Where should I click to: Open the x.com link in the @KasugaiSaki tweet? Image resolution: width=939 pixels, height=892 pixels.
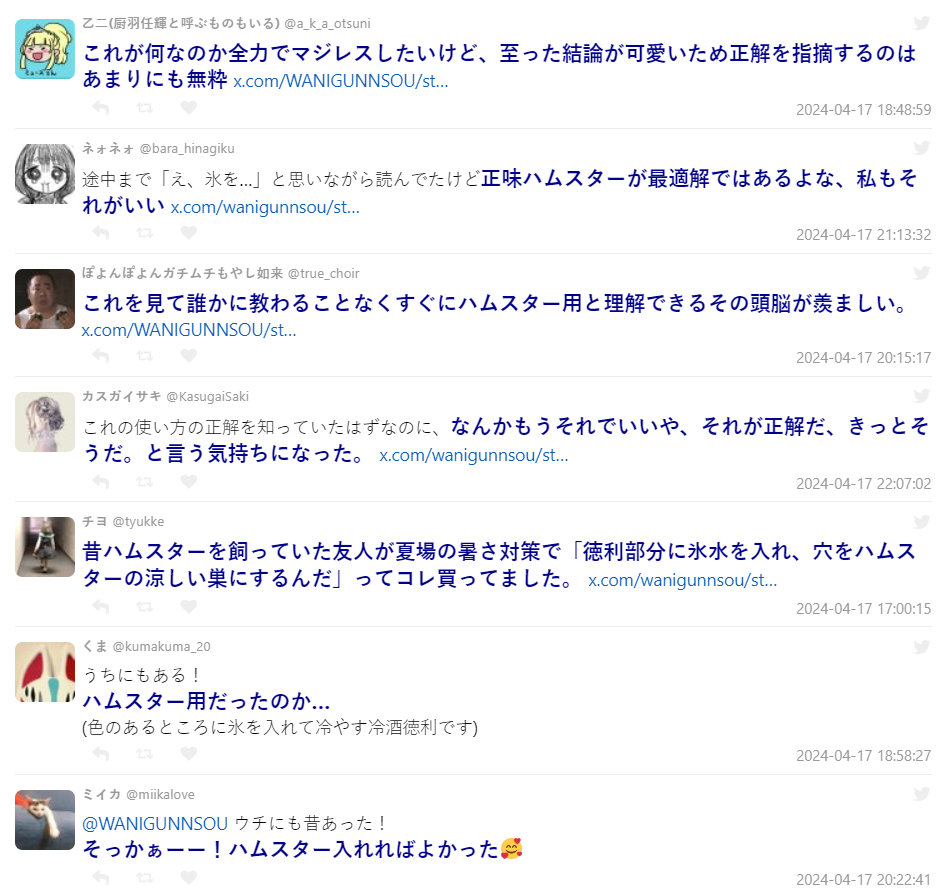pos(474,456)
